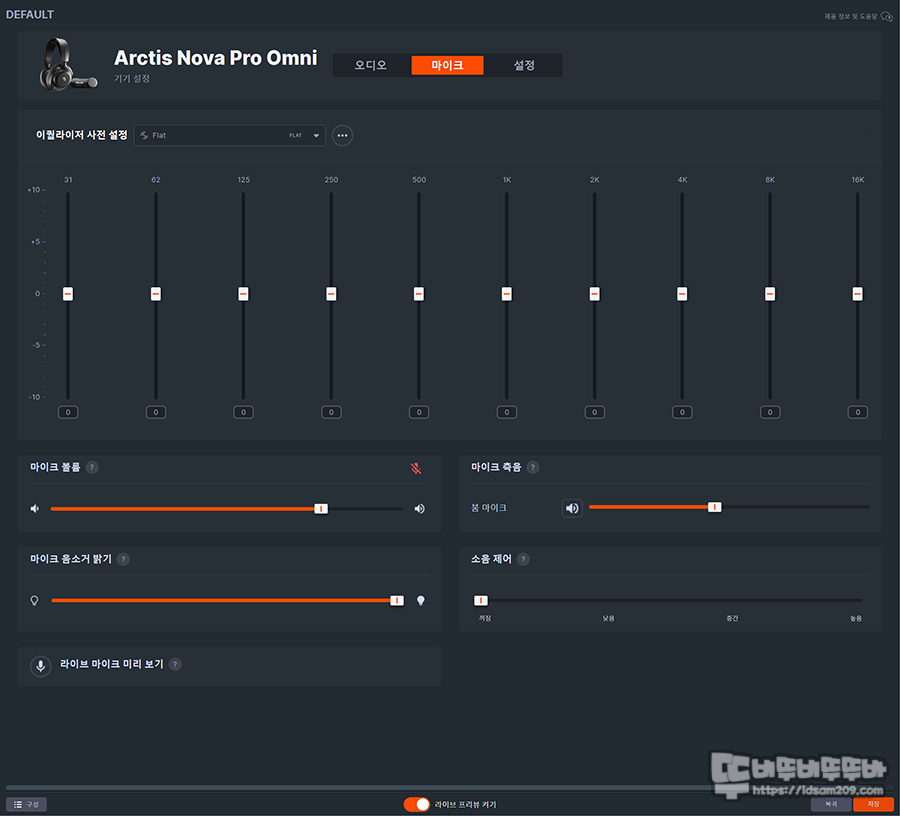Click the 16K equalizer slider handle
Image resolution: width=900 pixels, height=816 pixels.
point(858,294)
